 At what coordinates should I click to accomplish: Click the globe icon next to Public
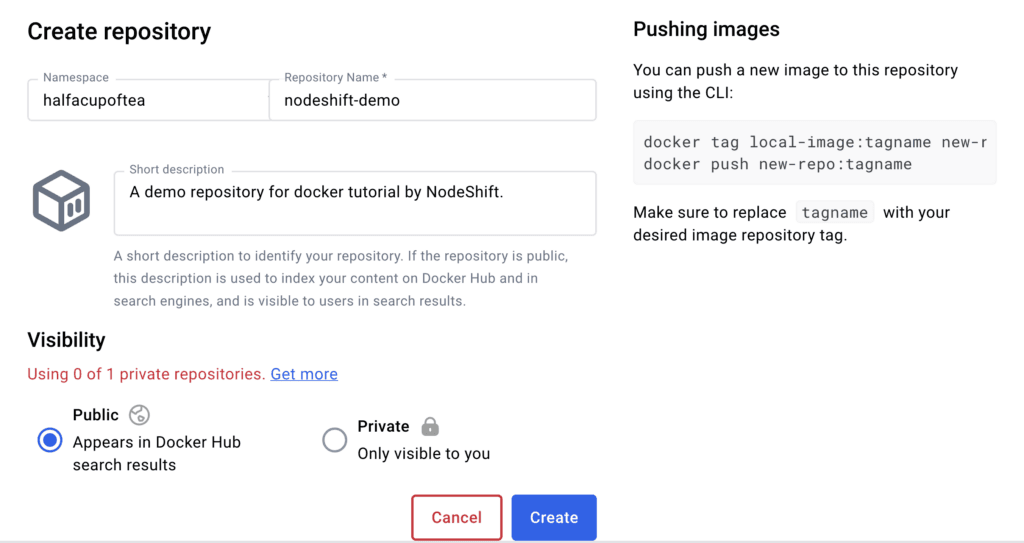point(139,415)
